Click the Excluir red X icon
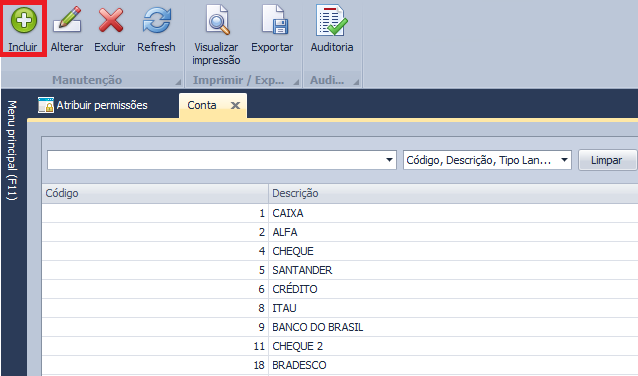638x376 pixels. pyautogui.click(x=111, y=20)
